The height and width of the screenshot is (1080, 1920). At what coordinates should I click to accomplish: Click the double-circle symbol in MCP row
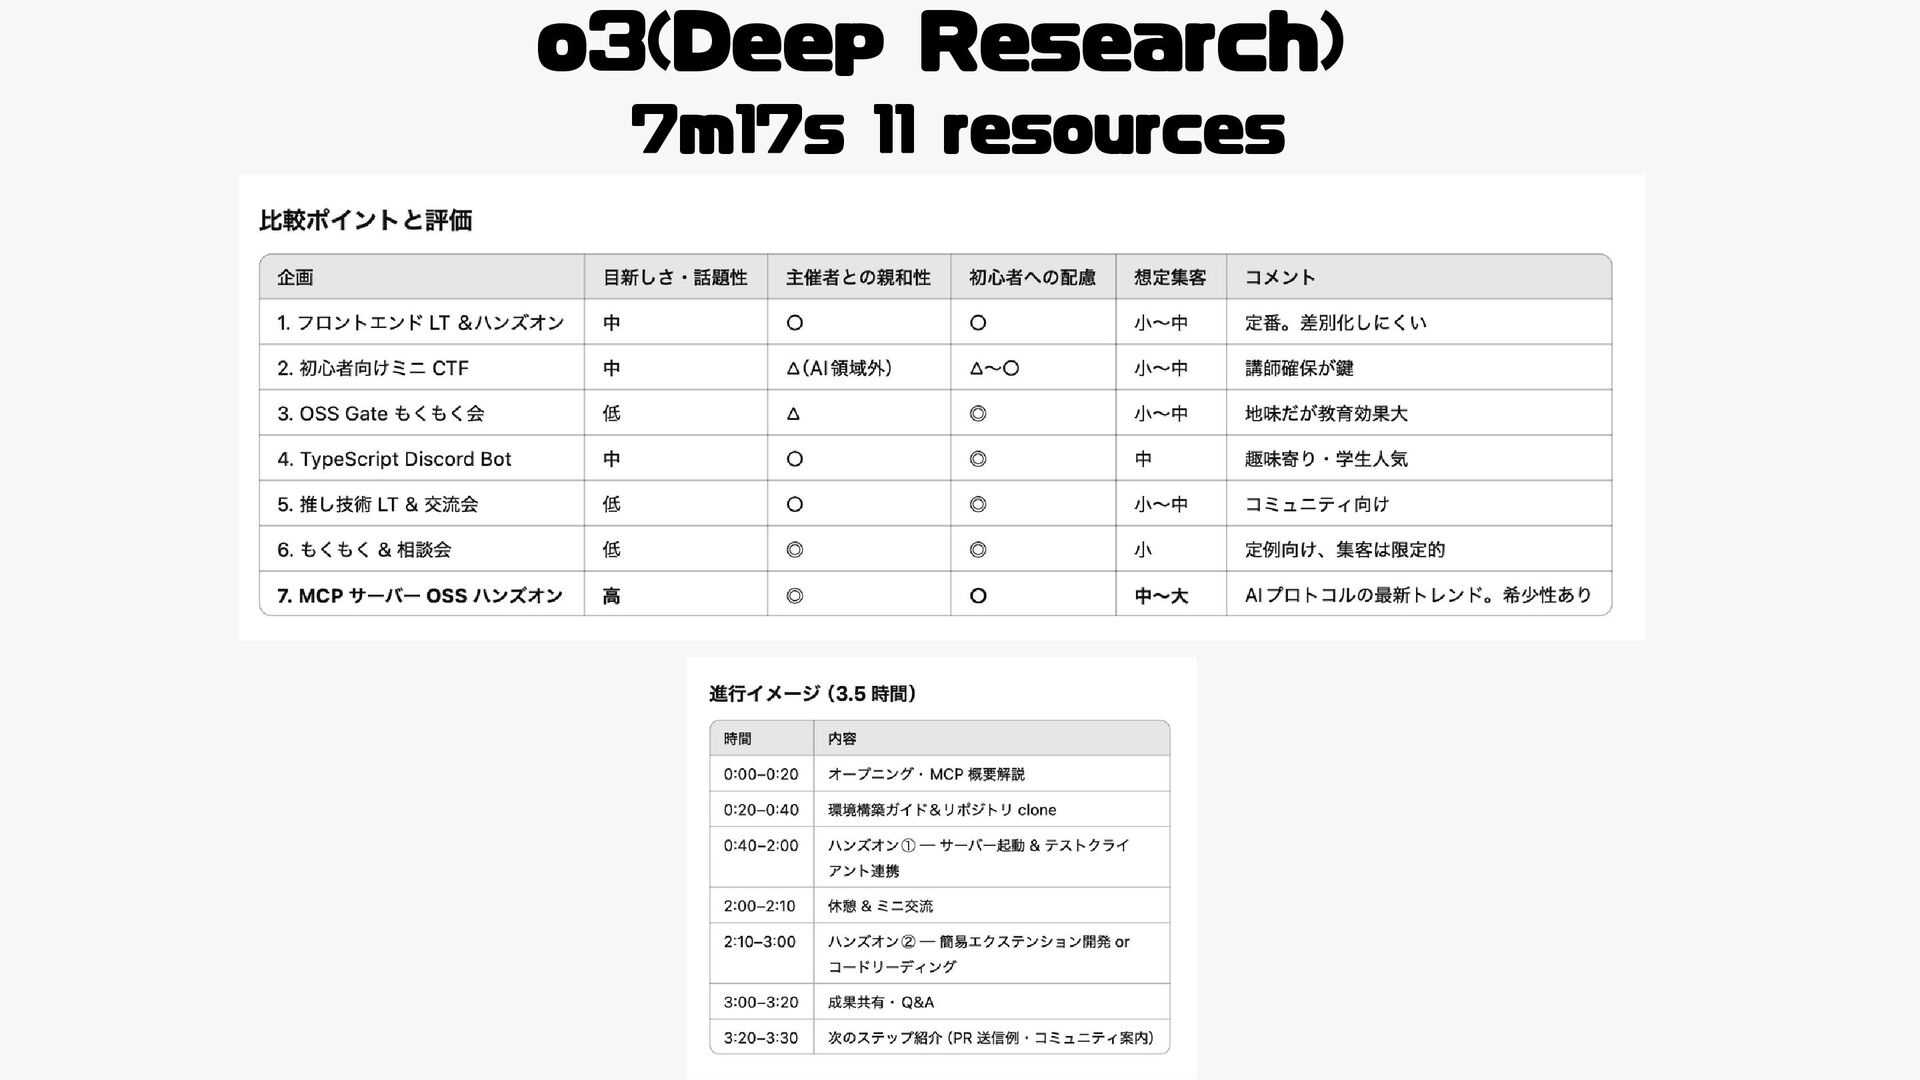(795, 596)
